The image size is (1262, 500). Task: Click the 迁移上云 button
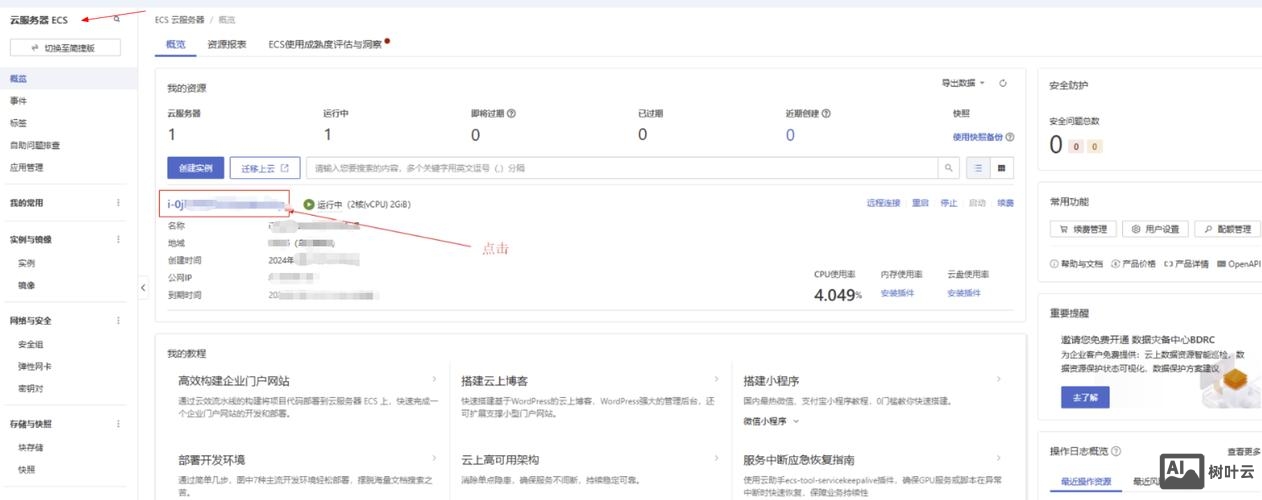click(265, 168)
